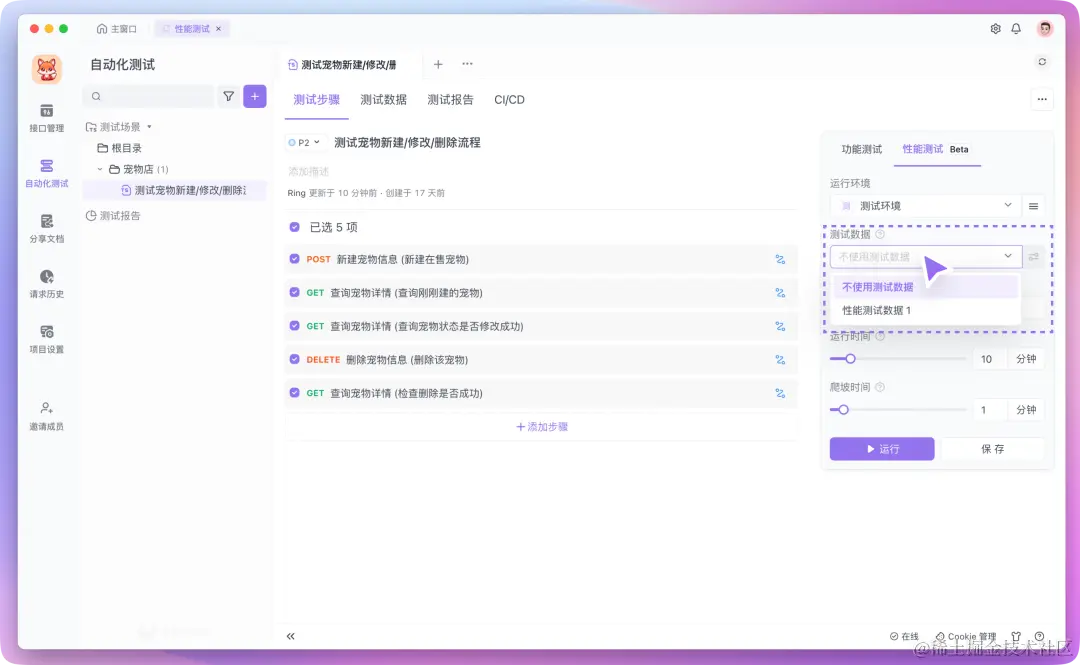Screen dimensions: 1080x665
Task: Click help question mark in status bar
Action: (x=1039, y=636)
